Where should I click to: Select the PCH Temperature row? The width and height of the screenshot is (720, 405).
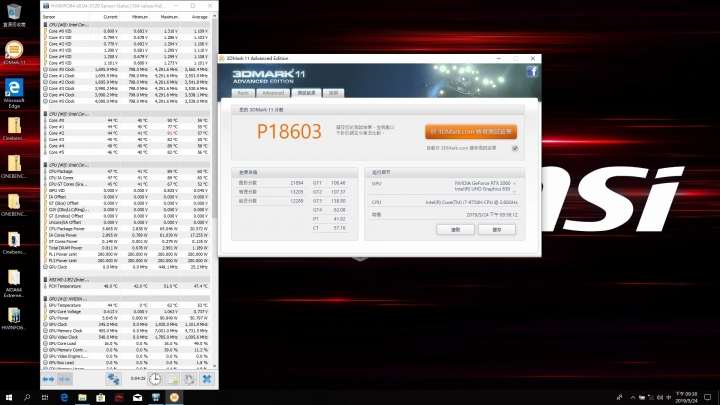point(126,286)
